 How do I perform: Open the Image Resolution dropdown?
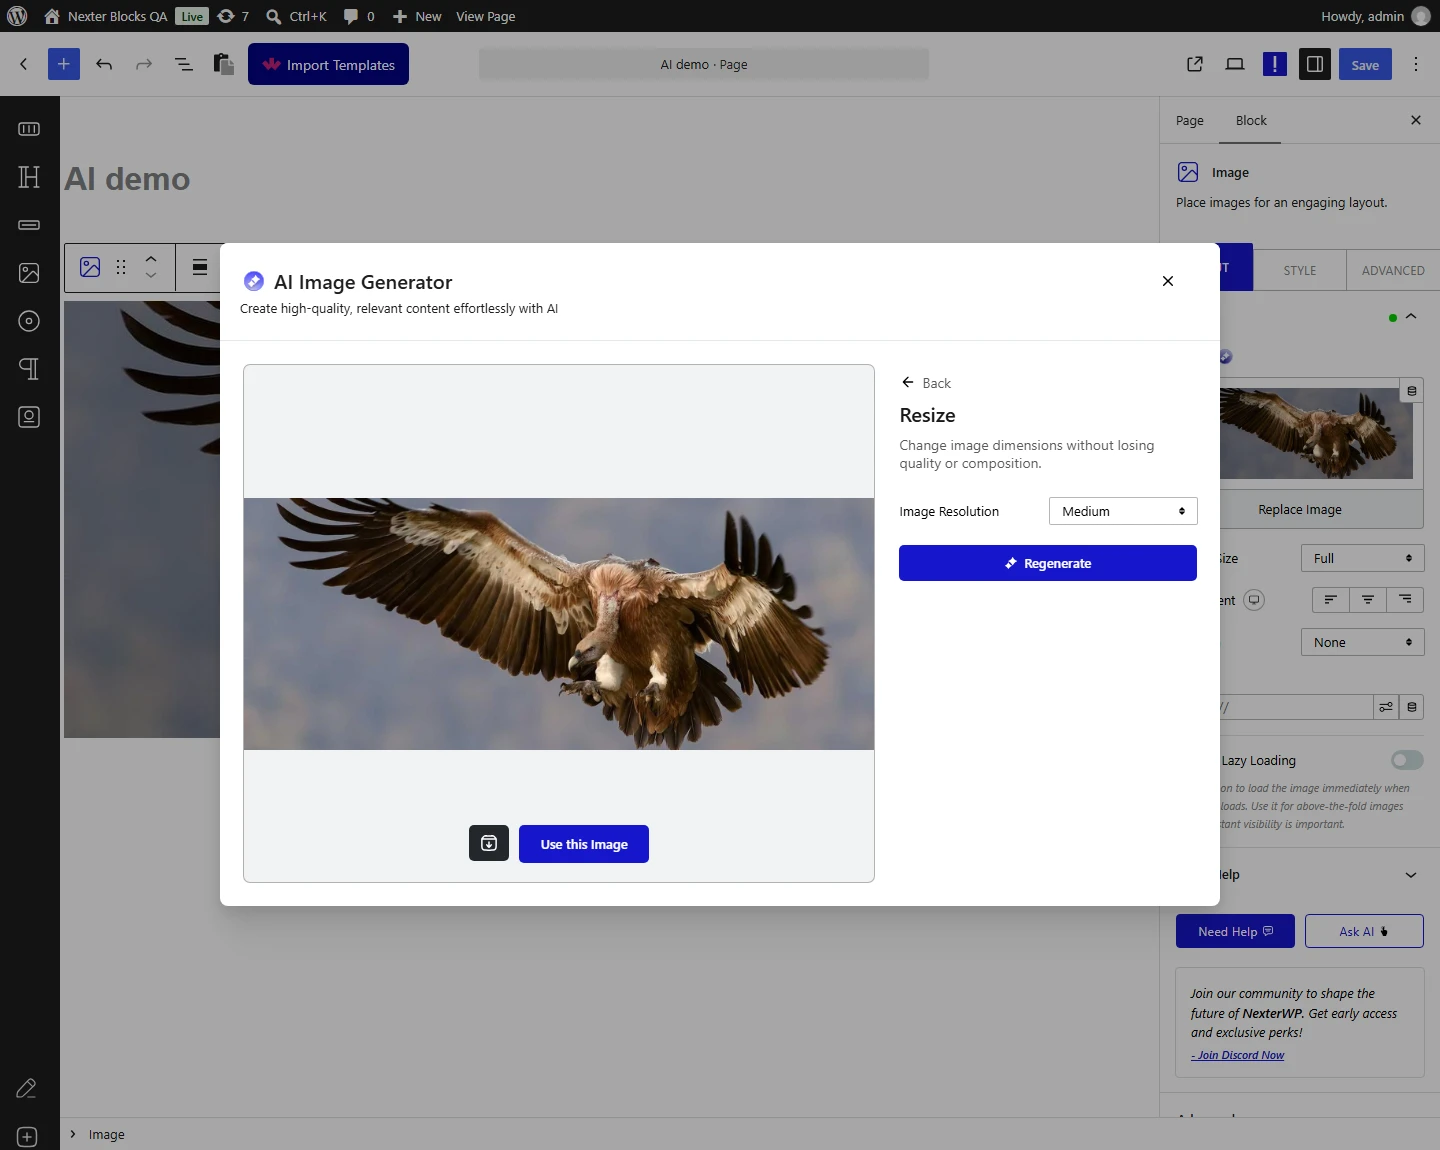pyautogui.click(x=1123, y=511)
